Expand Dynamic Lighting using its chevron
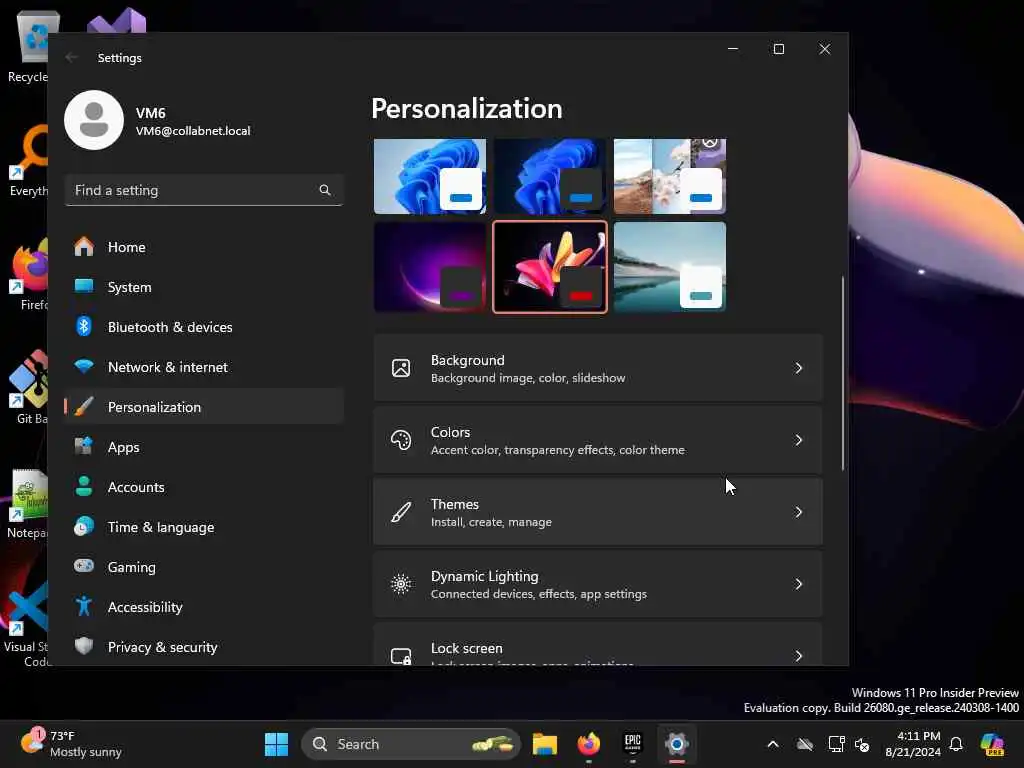Viewport: 1024px width, 768px height. coord(798,584)
